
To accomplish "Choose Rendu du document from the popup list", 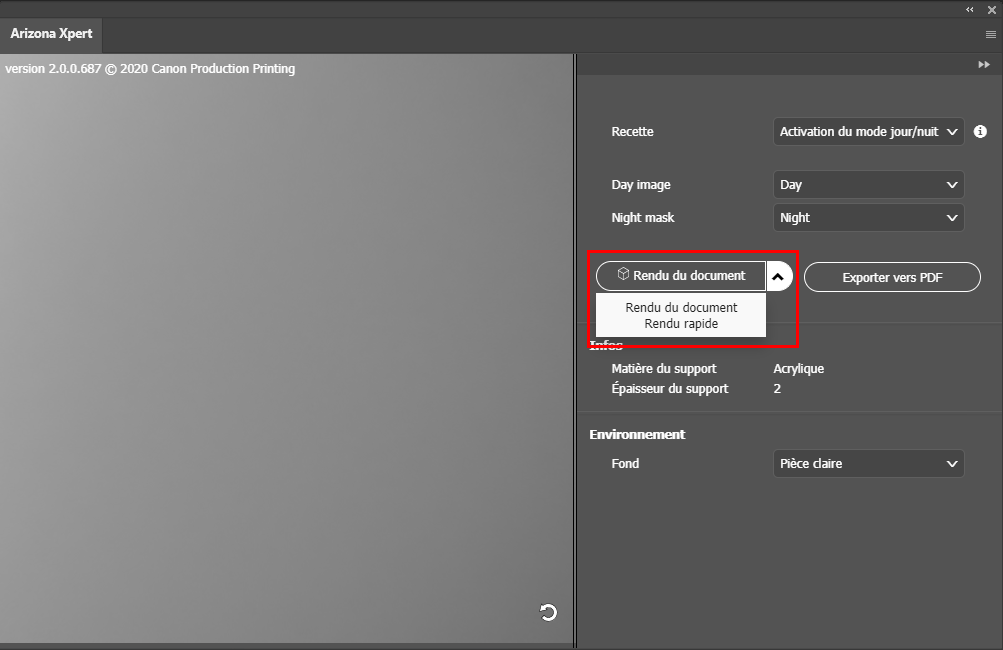I will 681,308.
